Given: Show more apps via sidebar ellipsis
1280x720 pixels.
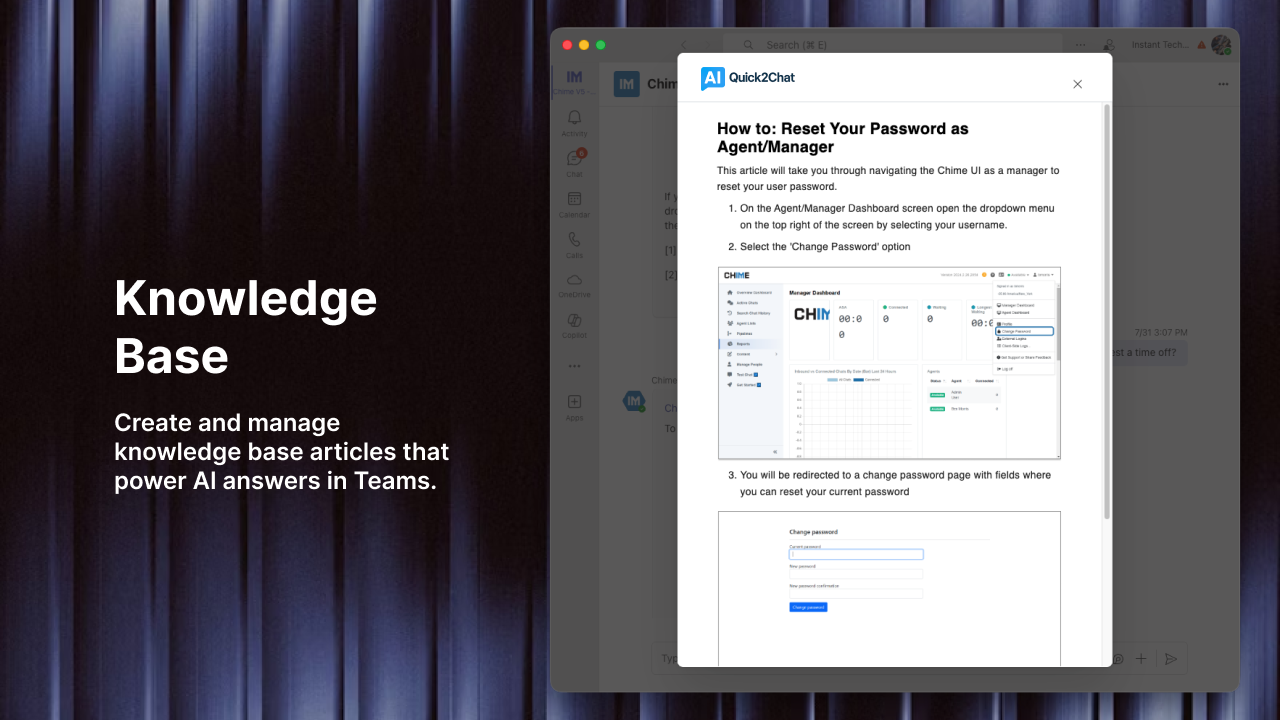Looking at the screenshot, I should pyautogui.click(x=574, y=366).
